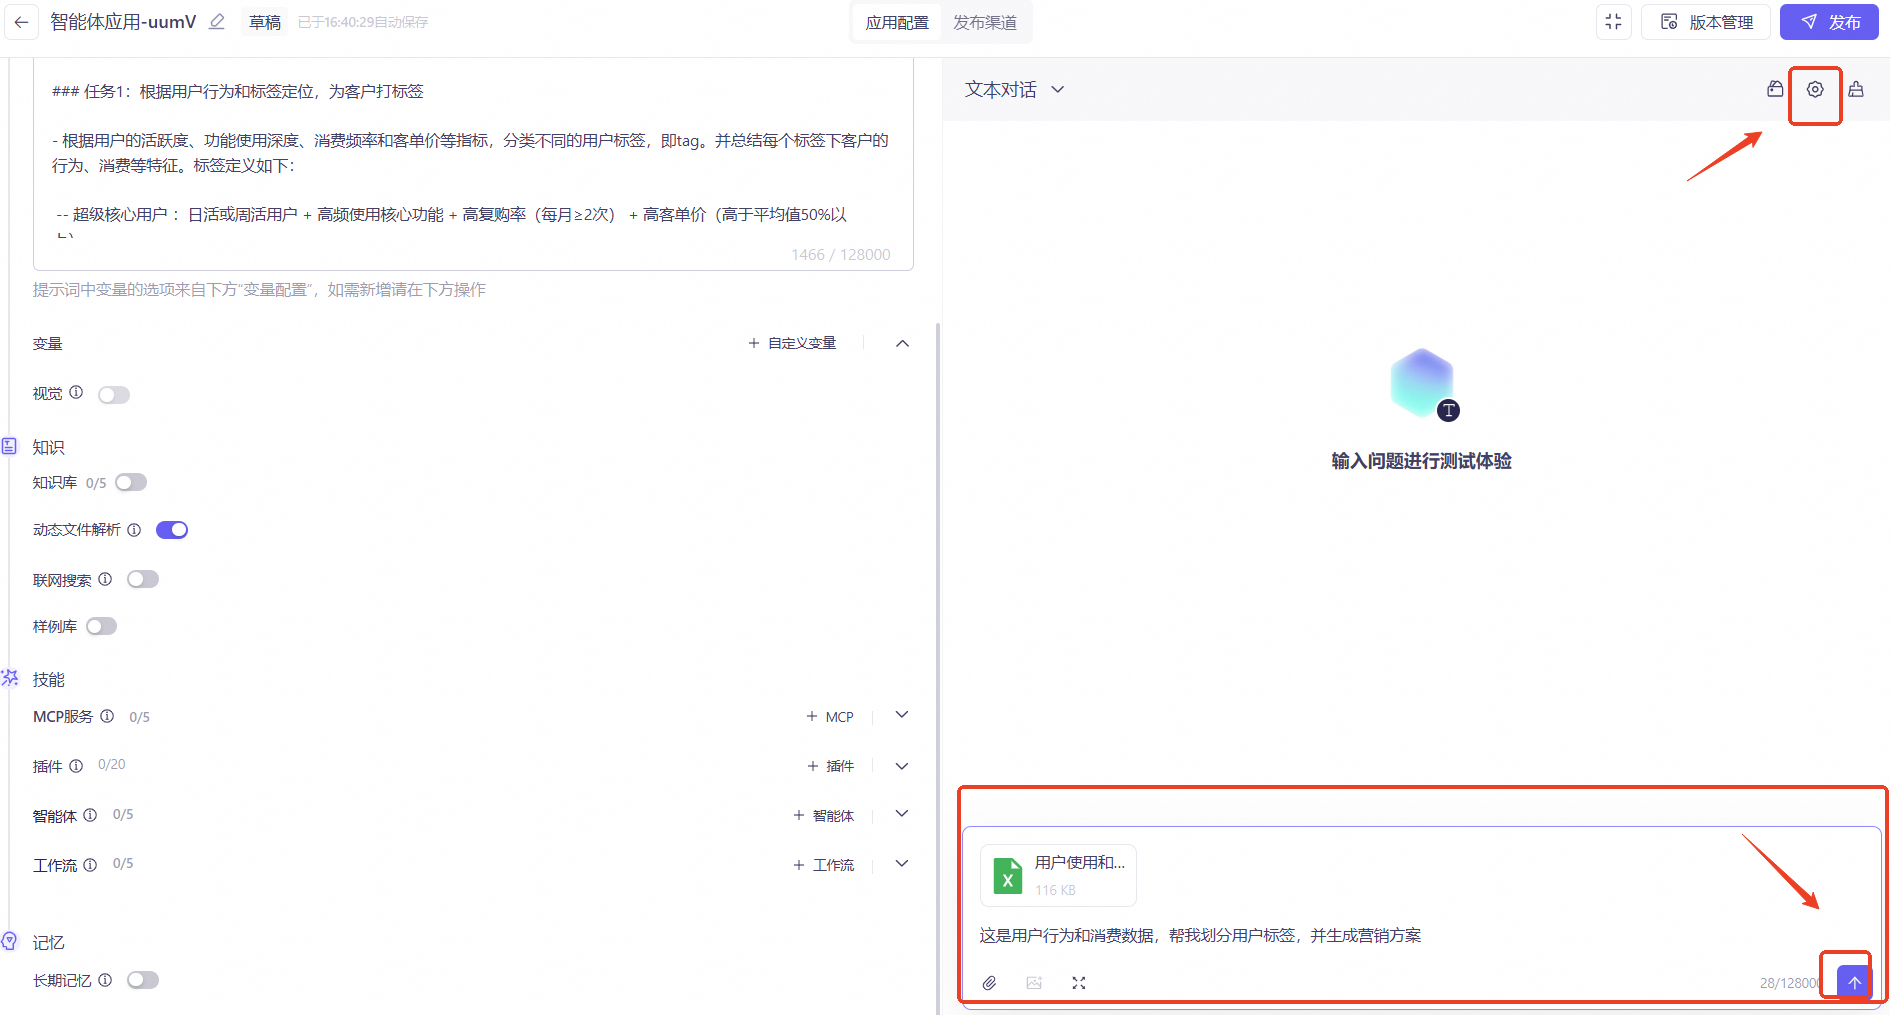Add an MCP service with + MCP
Screen dimensions: 1890x1015
click(830, 716)
